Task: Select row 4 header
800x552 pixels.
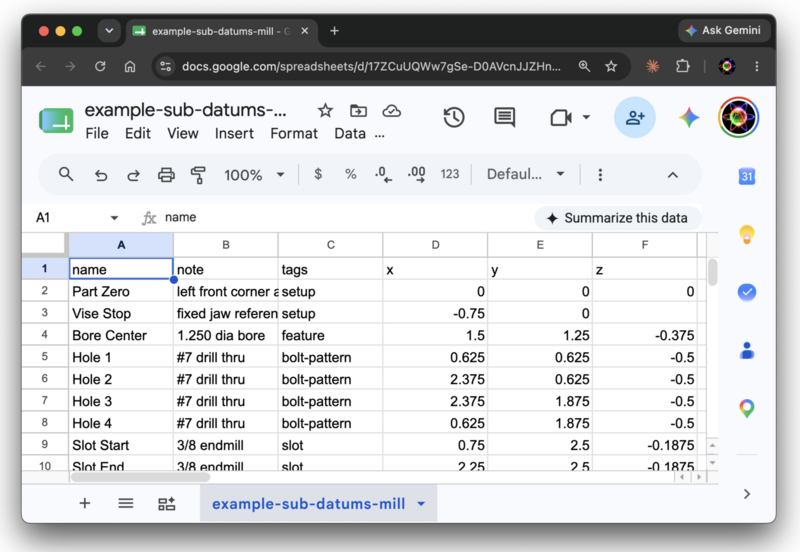Action: pos(45,335)
